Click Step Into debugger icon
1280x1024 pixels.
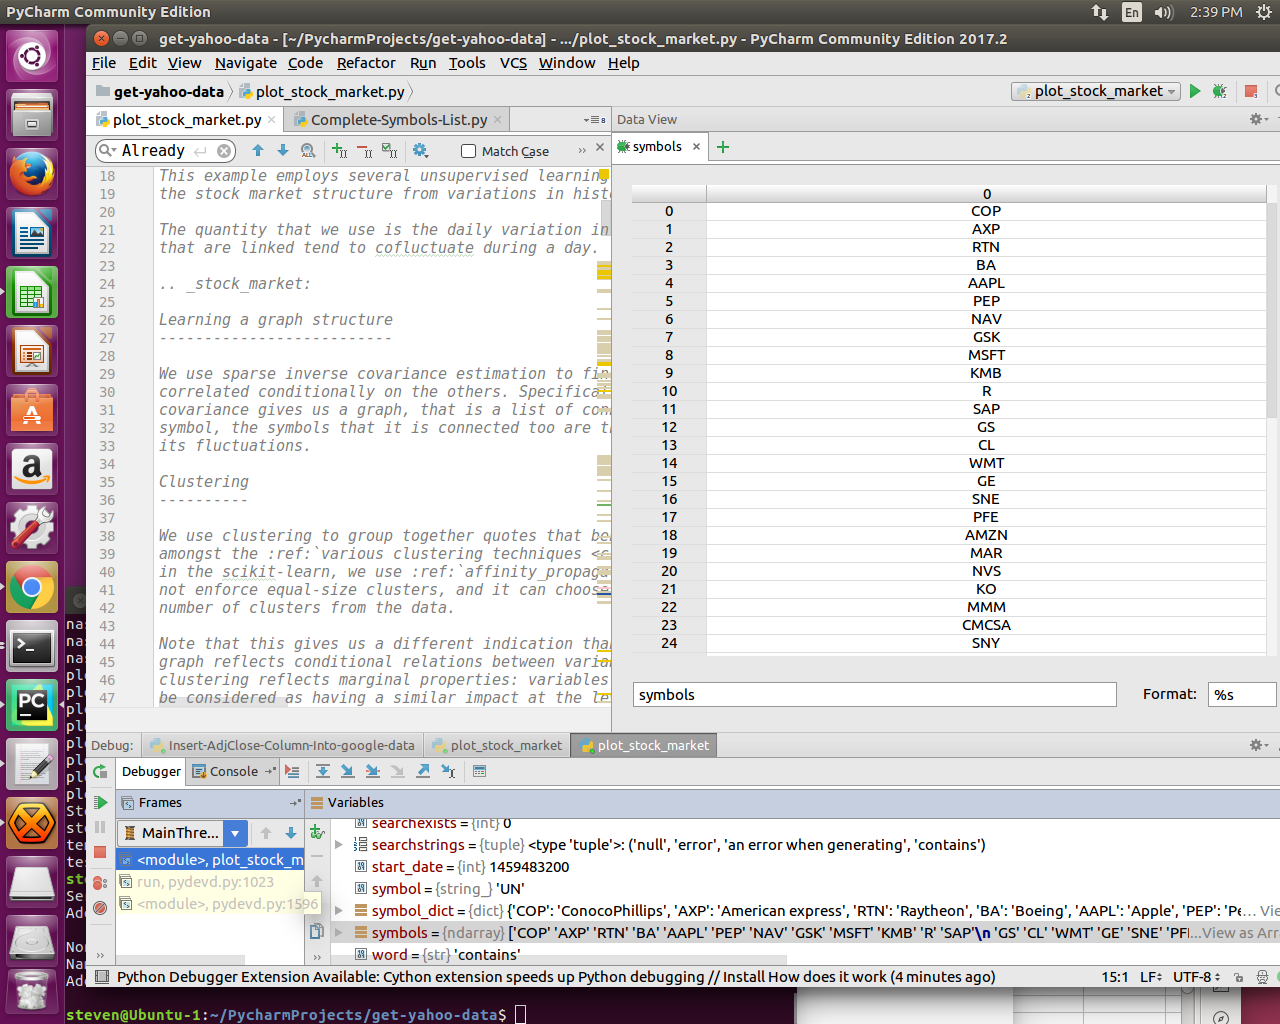pyautogui.click(x=347, y=771)
